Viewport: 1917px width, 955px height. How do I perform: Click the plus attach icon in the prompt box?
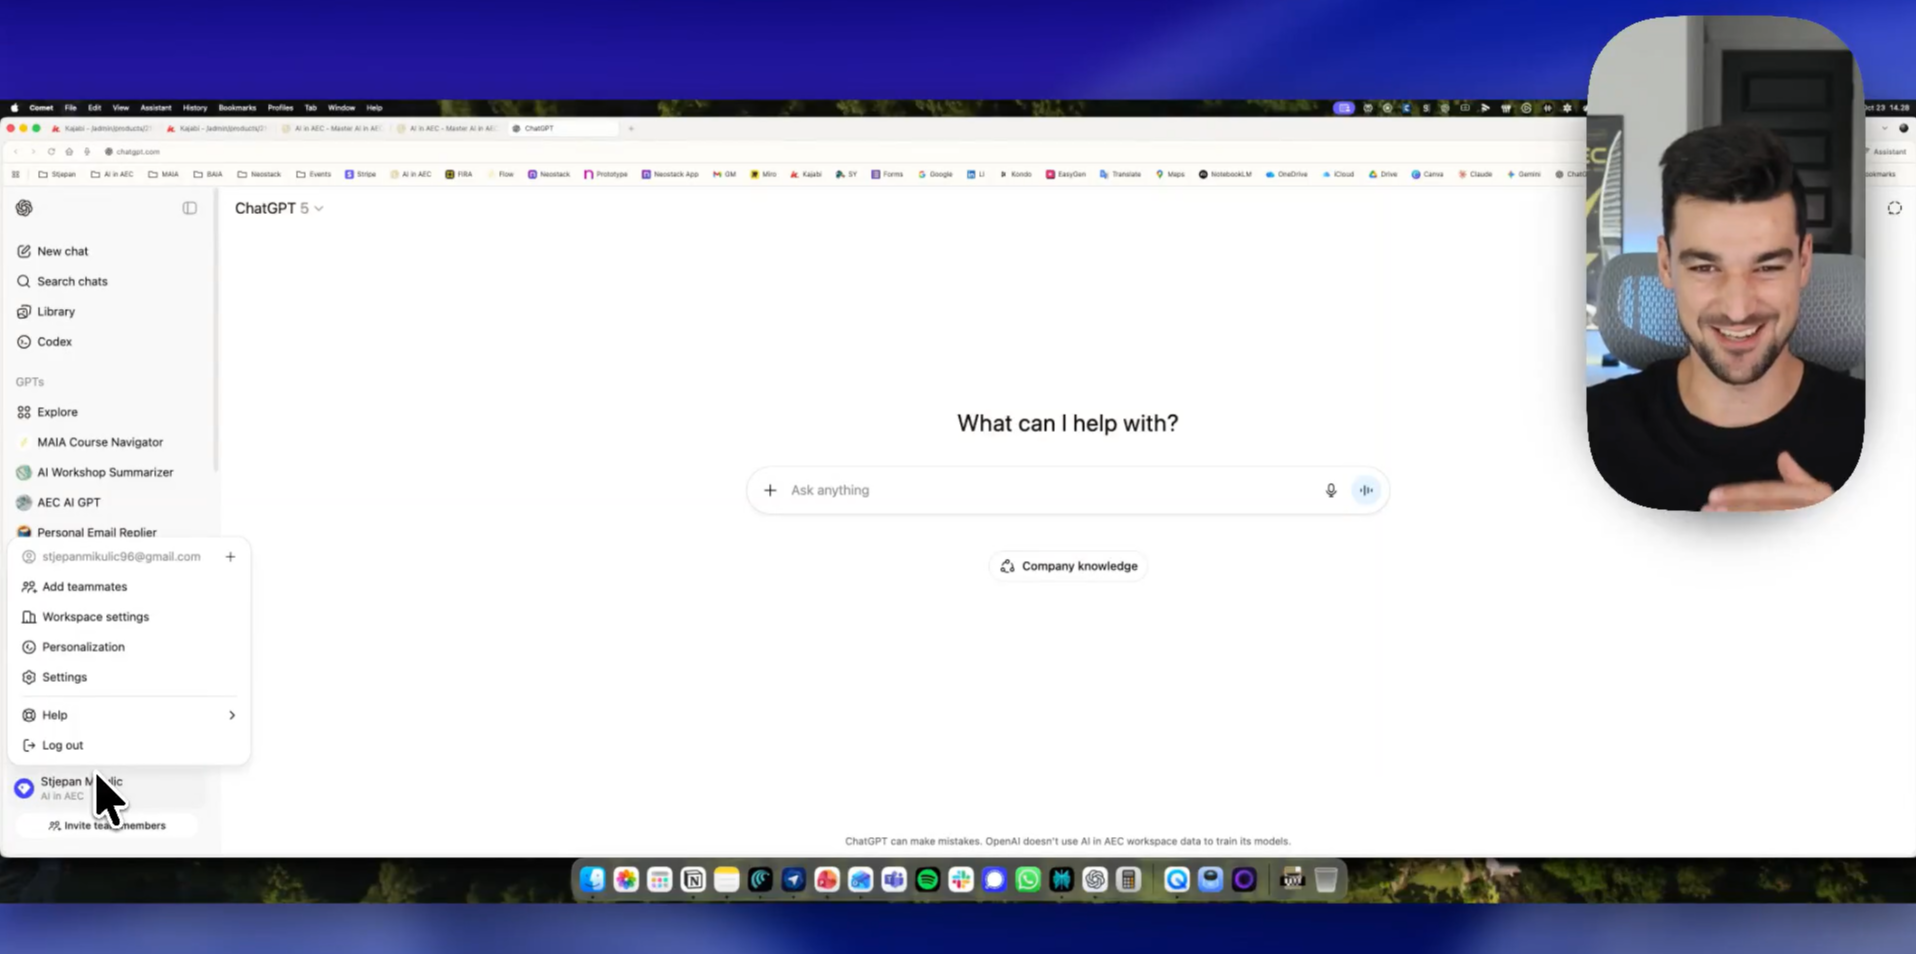tap(770, 490)
